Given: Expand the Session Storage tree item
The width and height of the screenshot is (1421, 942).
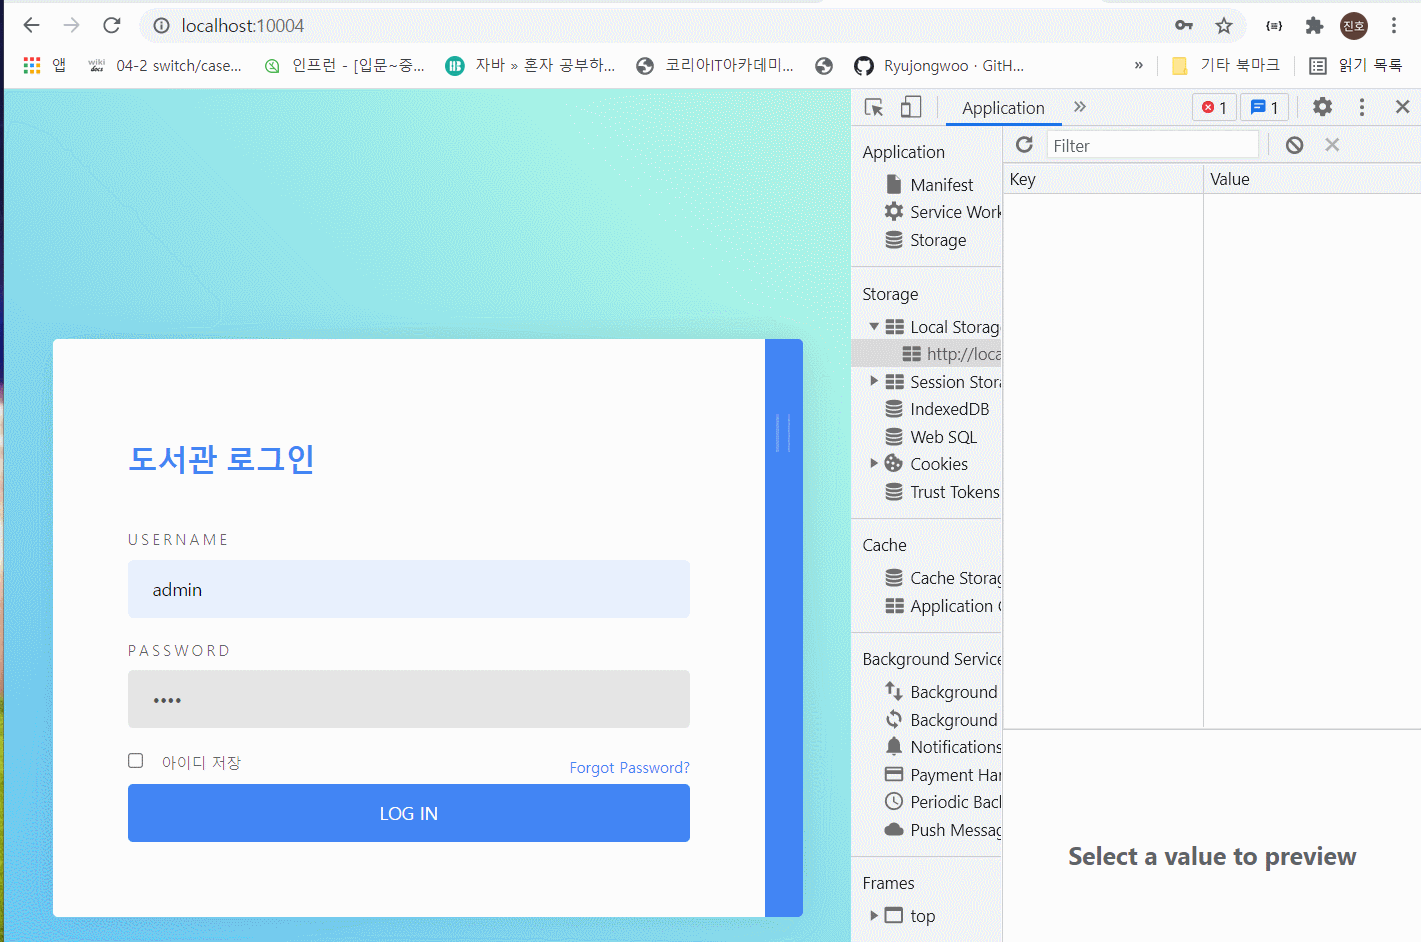Looking at the screenshot, I should [x=875, y=381].
